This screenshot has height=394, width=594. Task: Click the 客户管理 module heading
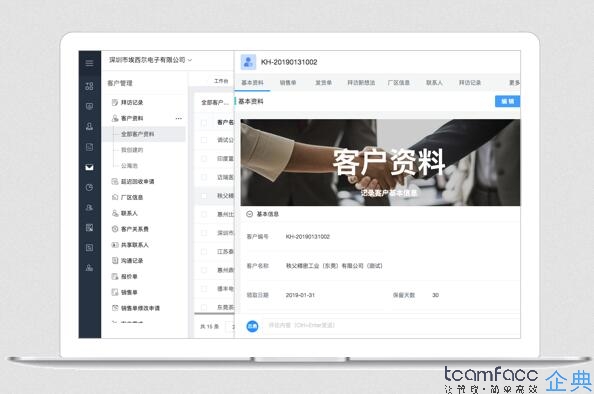click(120, 83)
